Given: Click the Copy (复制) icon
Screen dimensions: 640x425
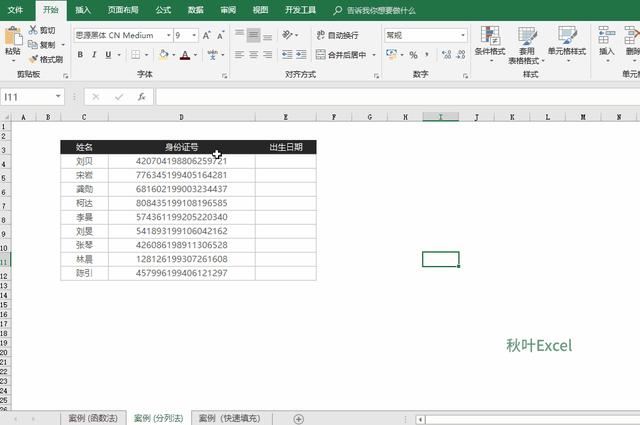Looking at the screenshot, I should [x=33, y=45].
